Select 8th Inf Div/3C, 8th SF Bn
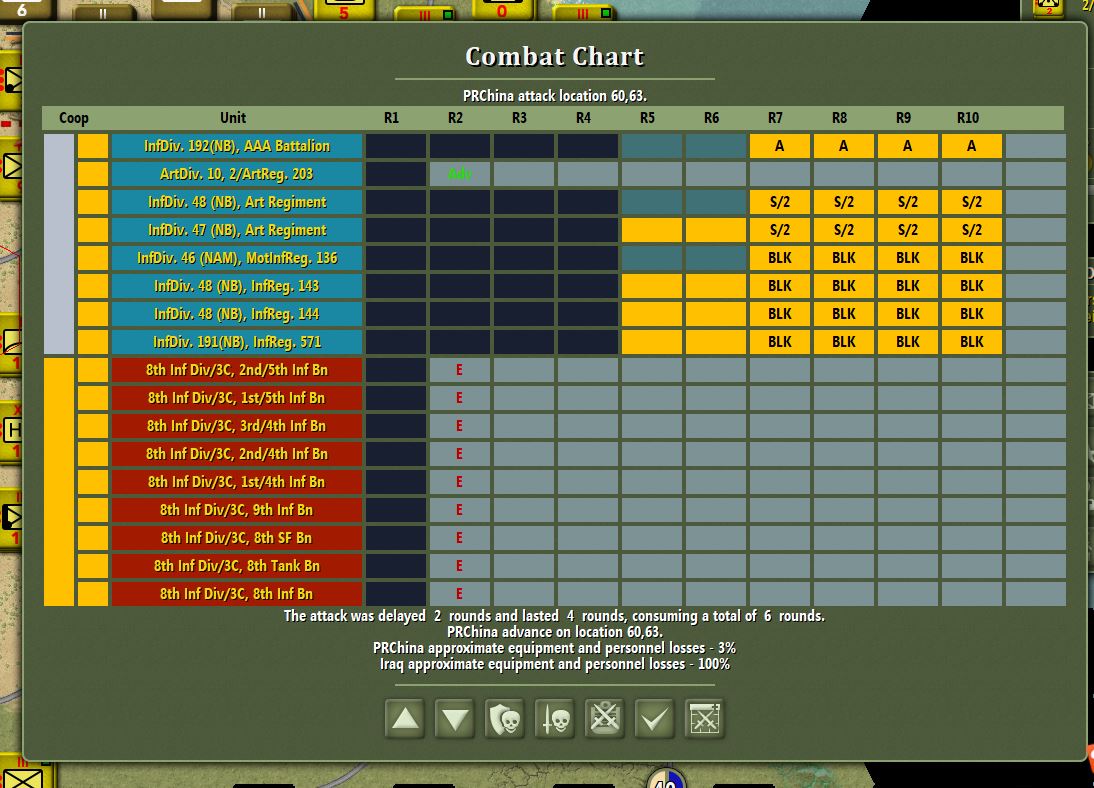 click(237, 537)
